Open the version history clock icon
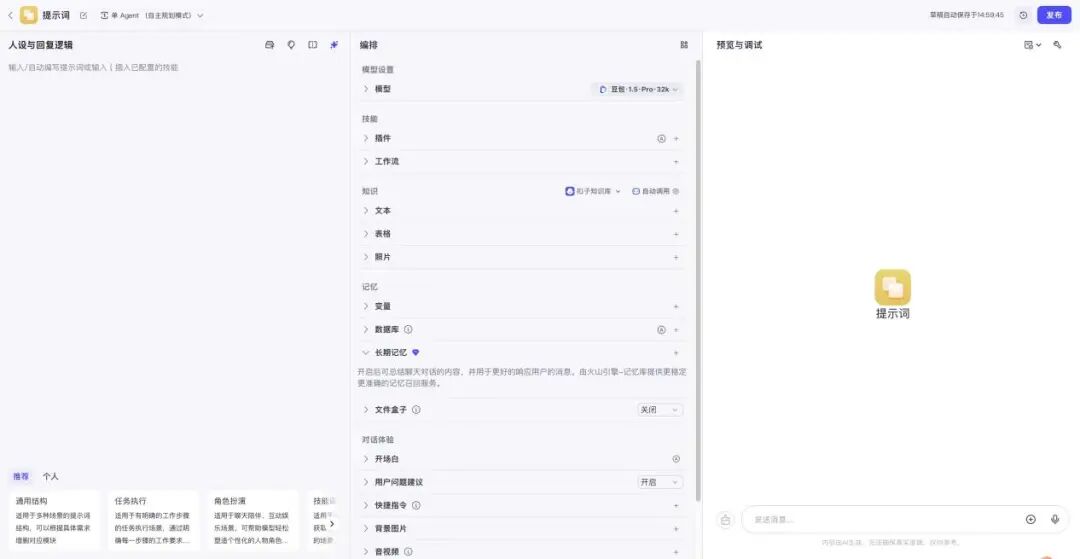The height and width of the screenshot is (559, 1080). point(1024,15)
